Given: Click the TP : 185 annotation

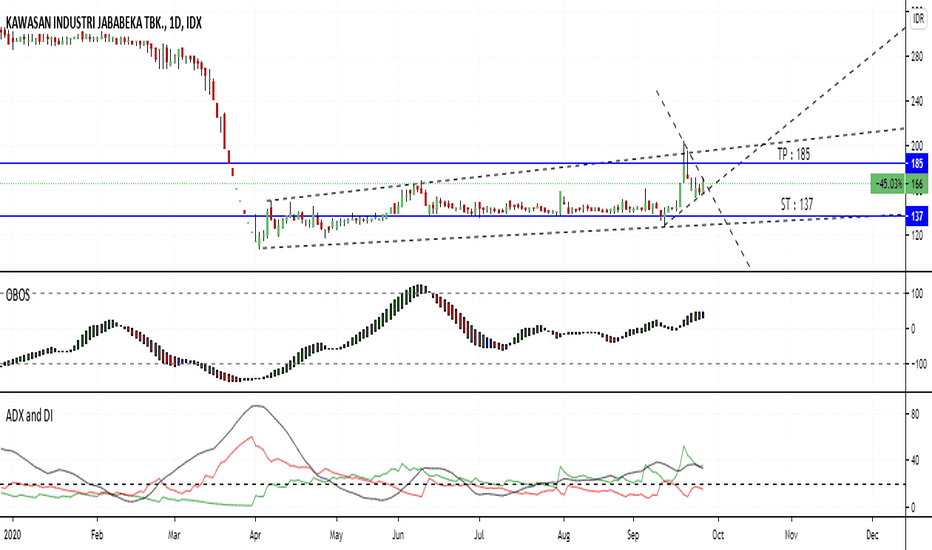Looking at the screenshot, I should click(794, 155).
